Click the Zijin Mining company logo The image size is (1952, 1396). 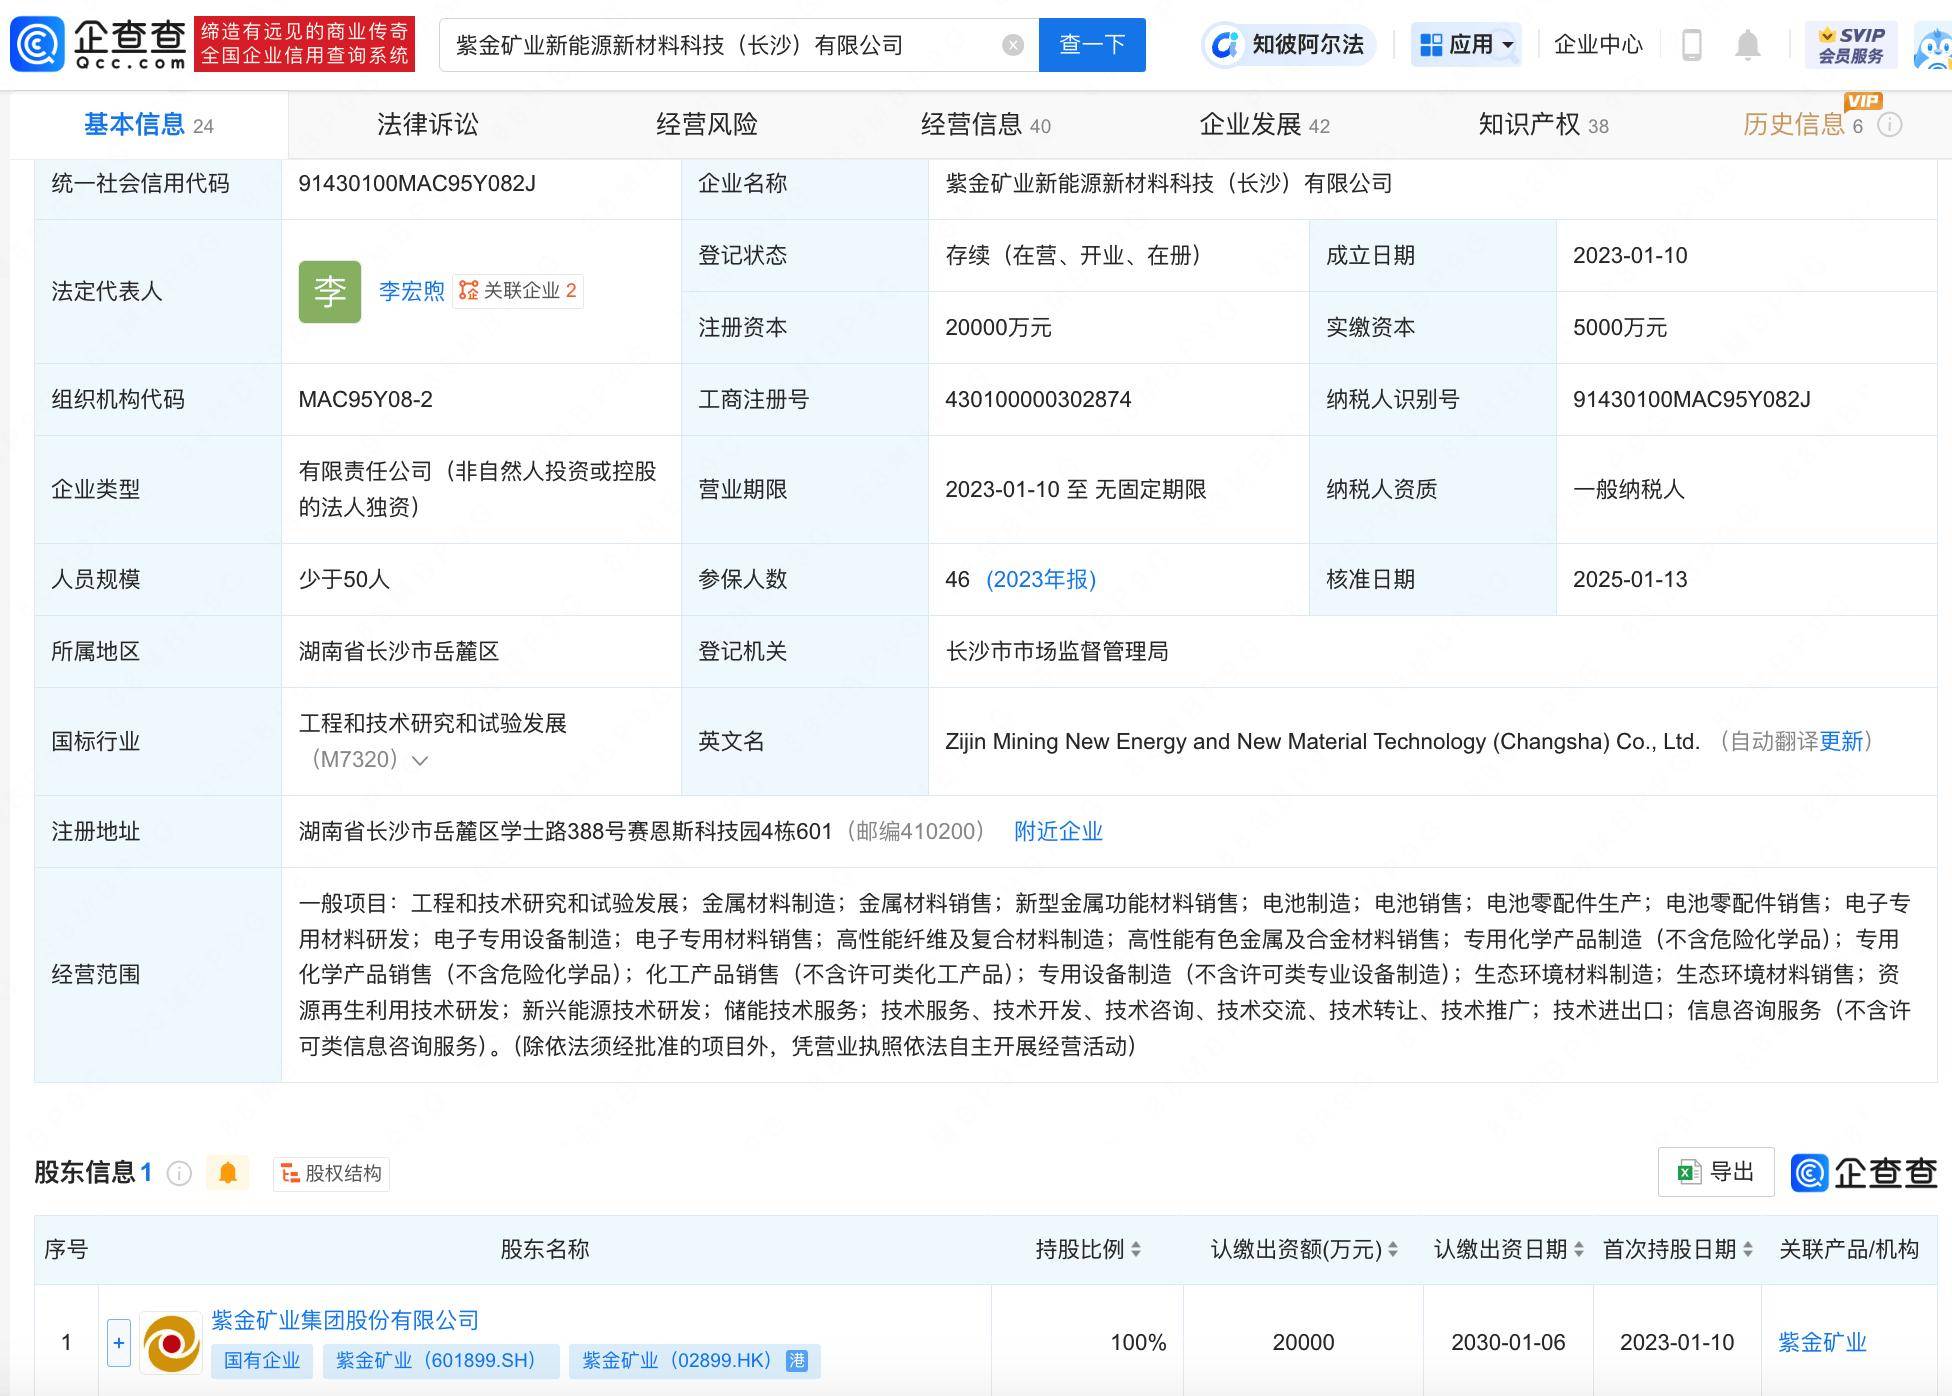pyautogui.click(x=171, y=1342)
